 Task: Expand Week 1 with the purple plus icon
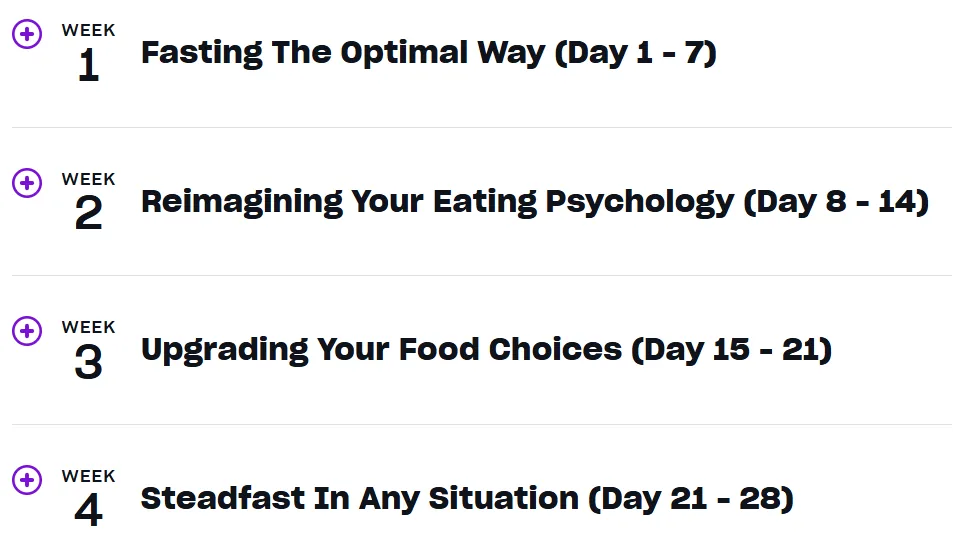(x=27, y=34)
